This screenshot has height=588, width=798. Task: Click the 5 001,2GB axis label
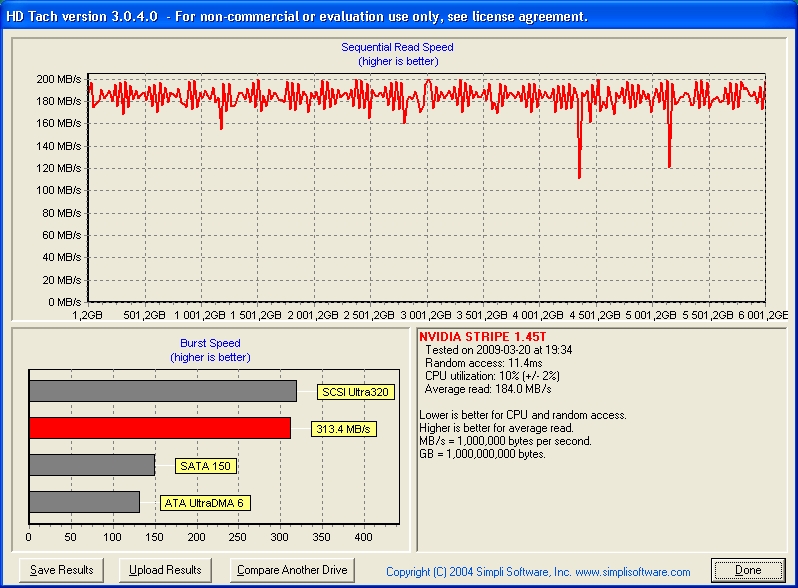(x=650, y=315)
